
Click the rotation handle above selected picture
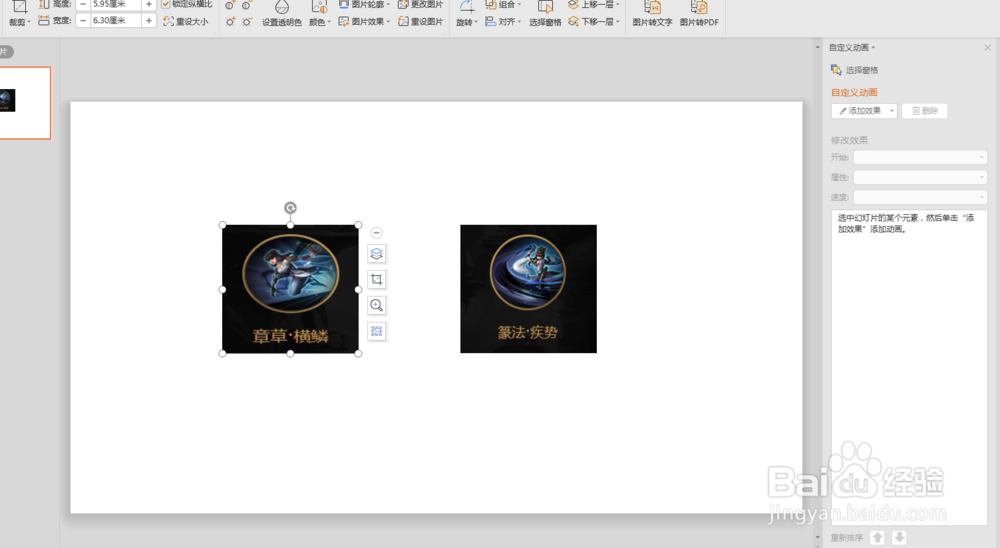(x=290, y=208)
